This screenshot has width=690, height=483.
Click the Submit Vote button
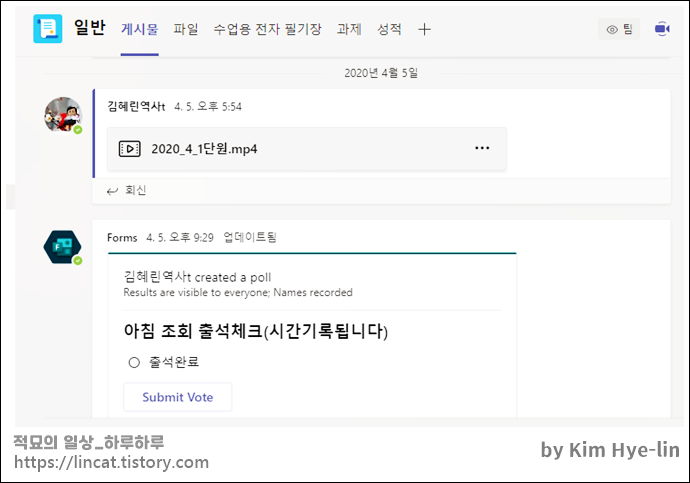coord(177,397)
